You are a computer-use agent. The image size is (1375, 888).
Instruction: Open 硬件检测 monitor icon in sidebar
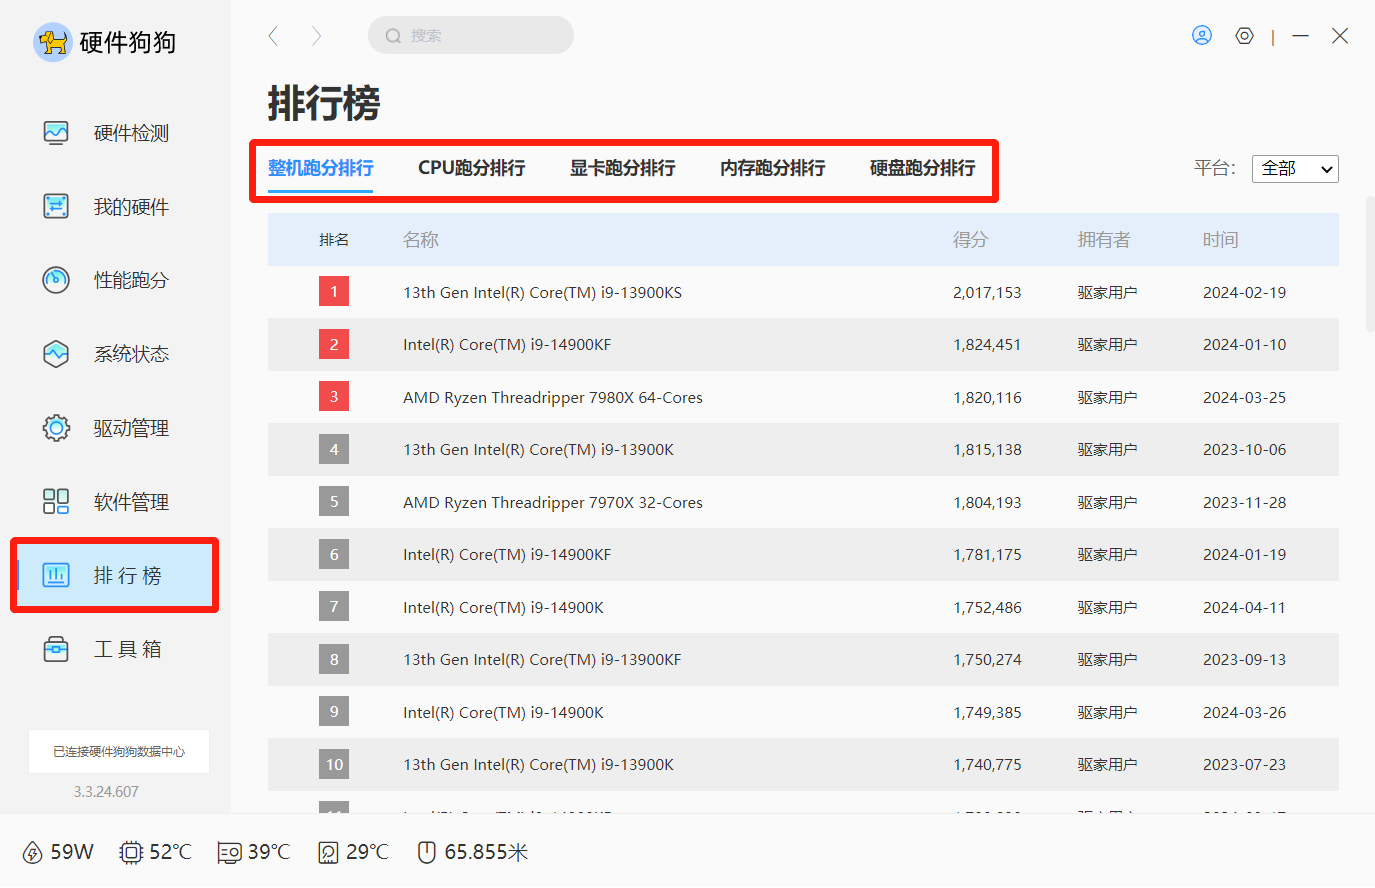click(x=56, y=133)
